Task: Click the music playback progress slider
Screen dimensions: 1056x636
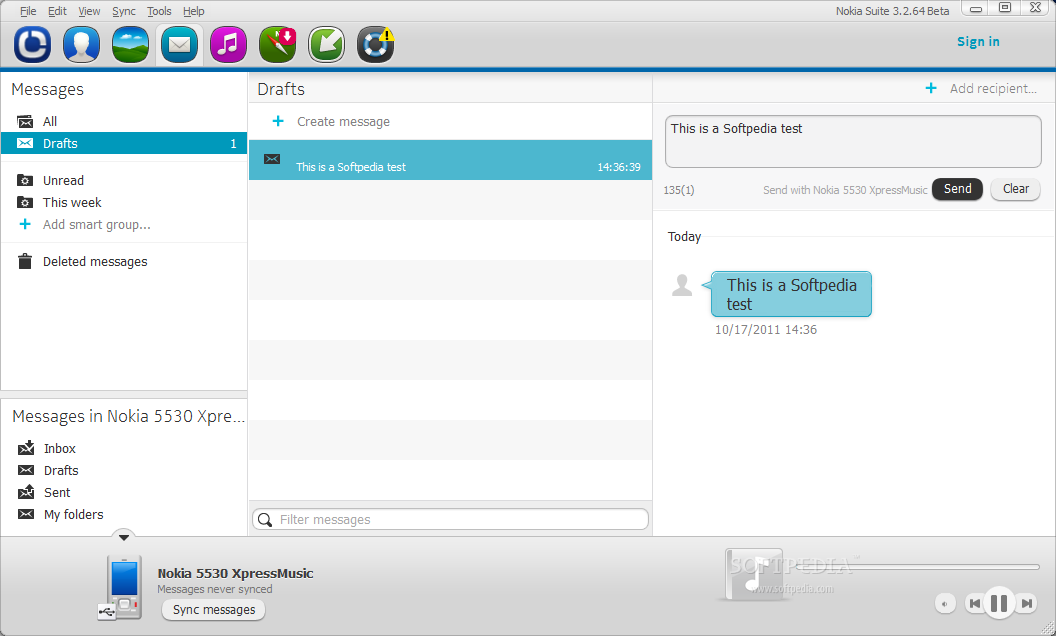Action: [919, 567]
